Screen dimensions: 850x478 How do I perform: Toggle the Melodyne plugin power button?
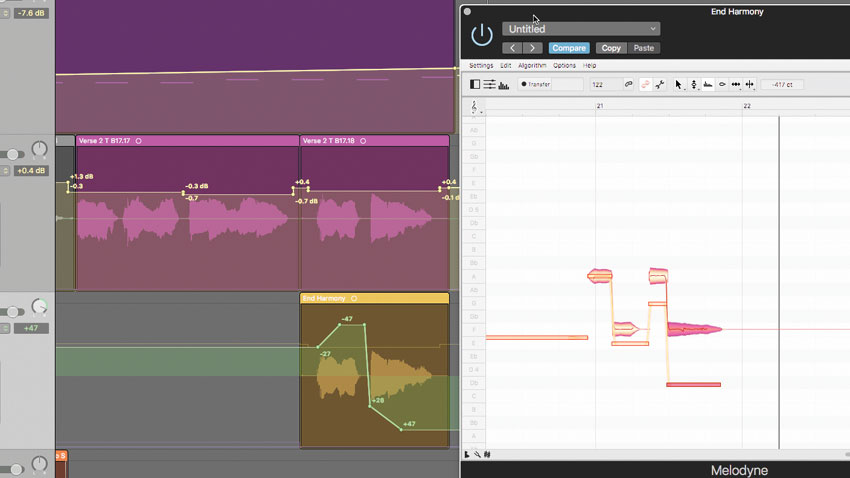click(481, 35)
